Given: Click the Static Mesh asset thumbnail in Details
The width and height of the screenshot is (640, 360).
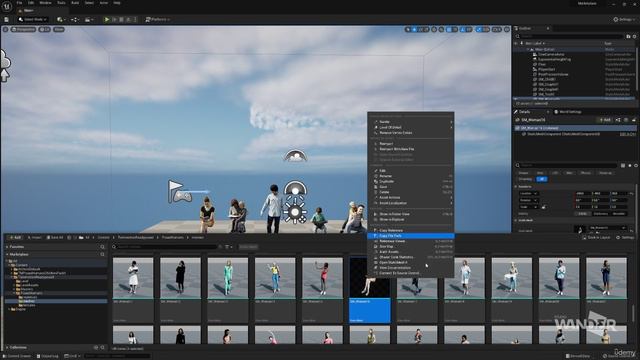Looking at the screenshot, I should [x=580, y=229].
